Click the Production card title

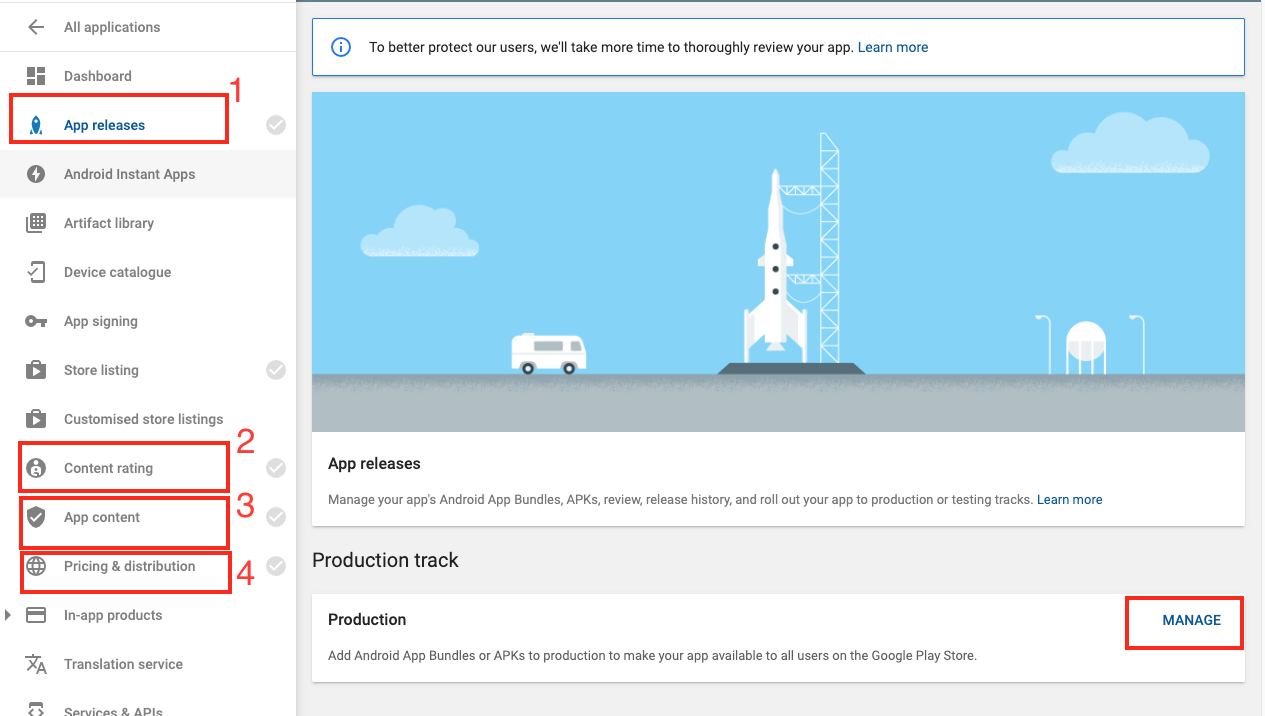367,620
